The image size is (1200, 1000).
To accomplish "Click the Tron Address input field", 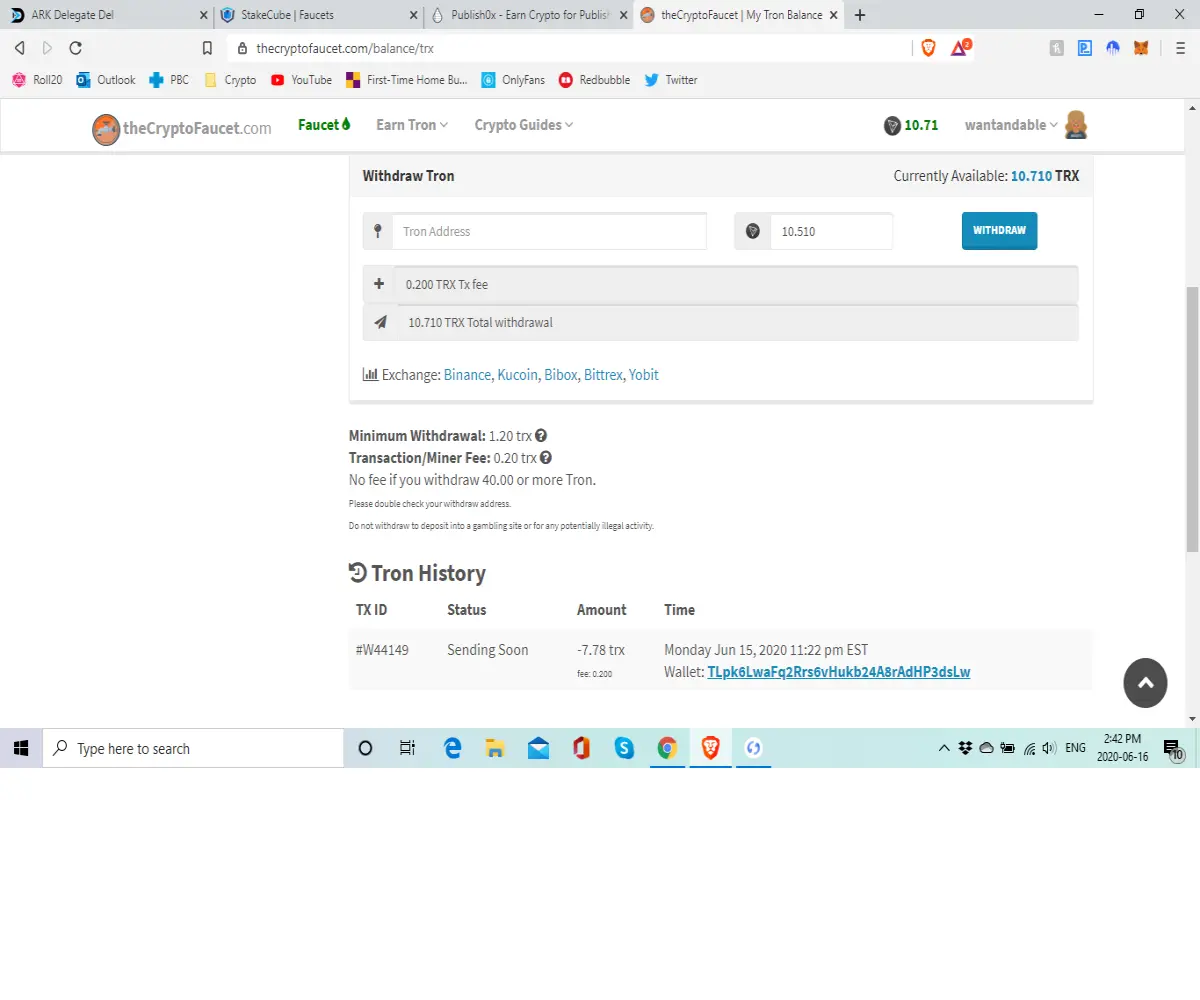I will (x=549, y=231).
